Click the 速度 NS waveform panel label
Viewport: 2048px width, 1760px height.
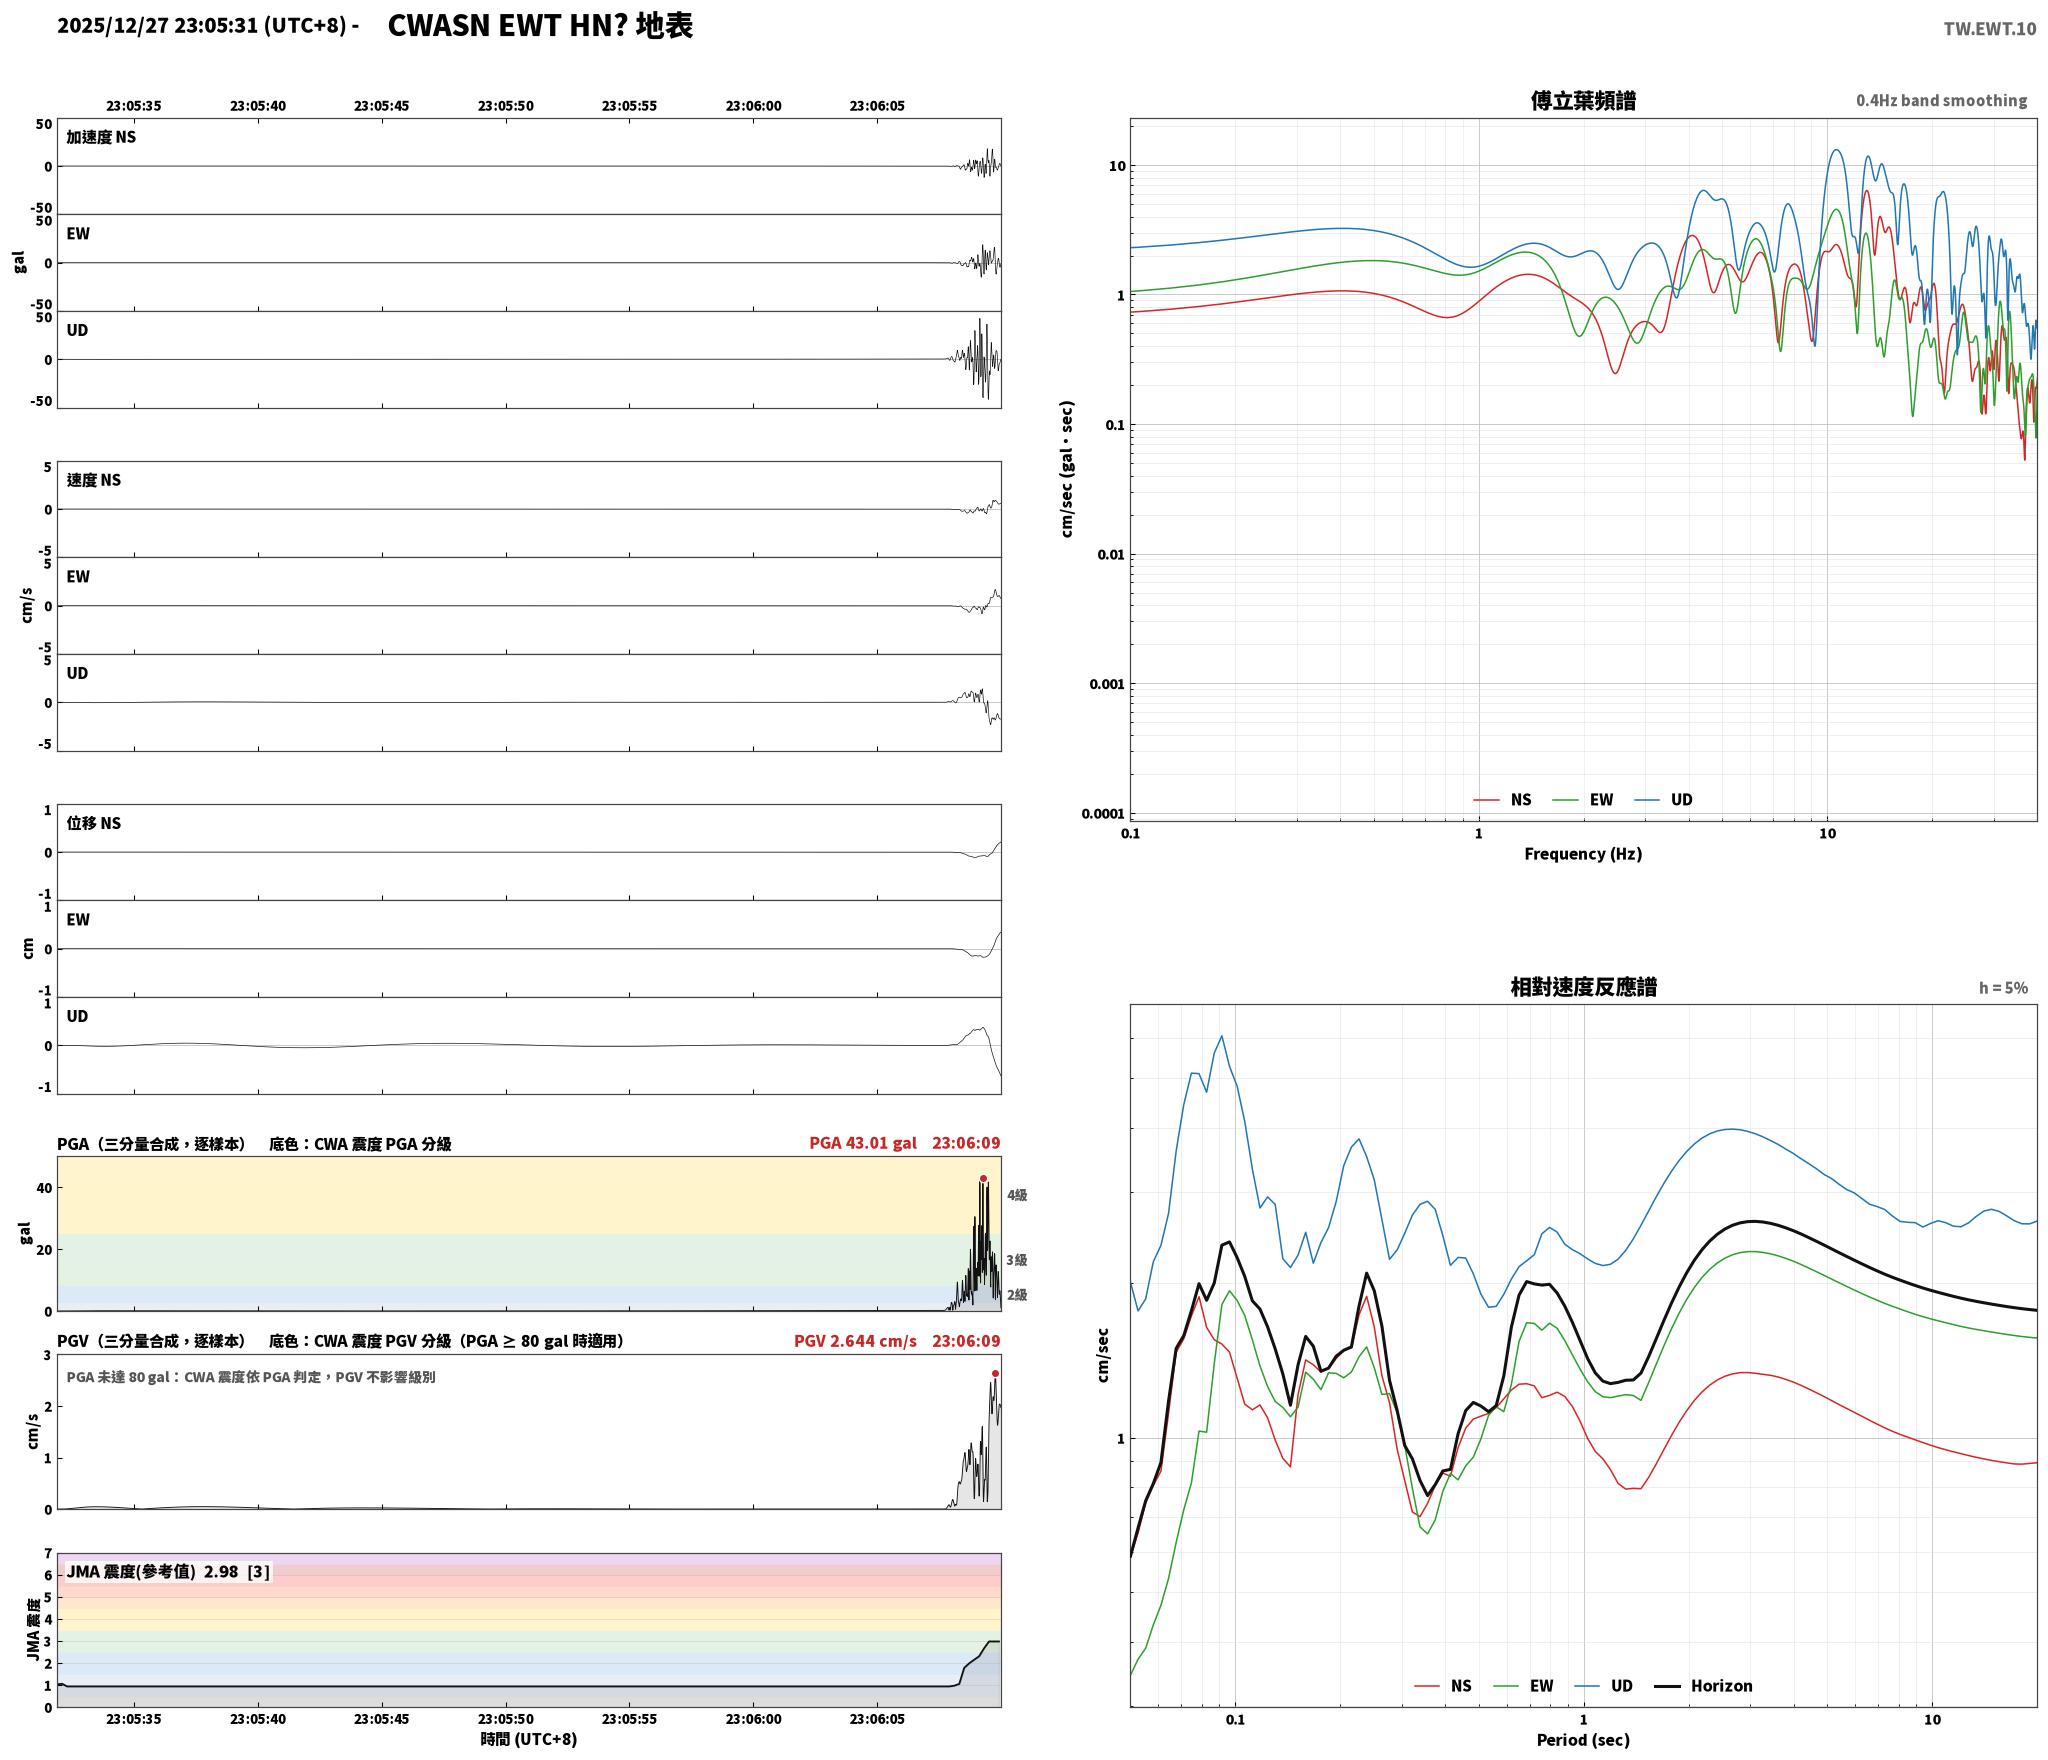pyautogui.click(x=94, y=480)
